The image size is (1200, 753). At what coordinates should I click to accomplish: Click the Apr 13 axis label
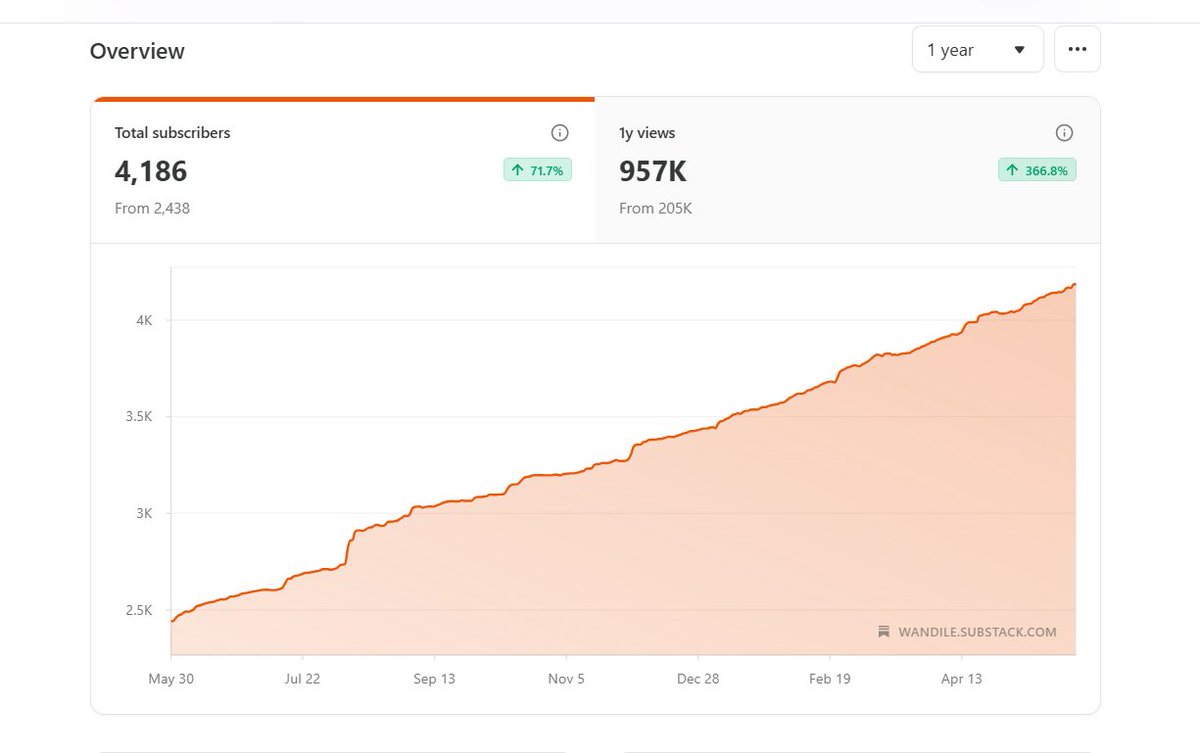click(962, 678)
